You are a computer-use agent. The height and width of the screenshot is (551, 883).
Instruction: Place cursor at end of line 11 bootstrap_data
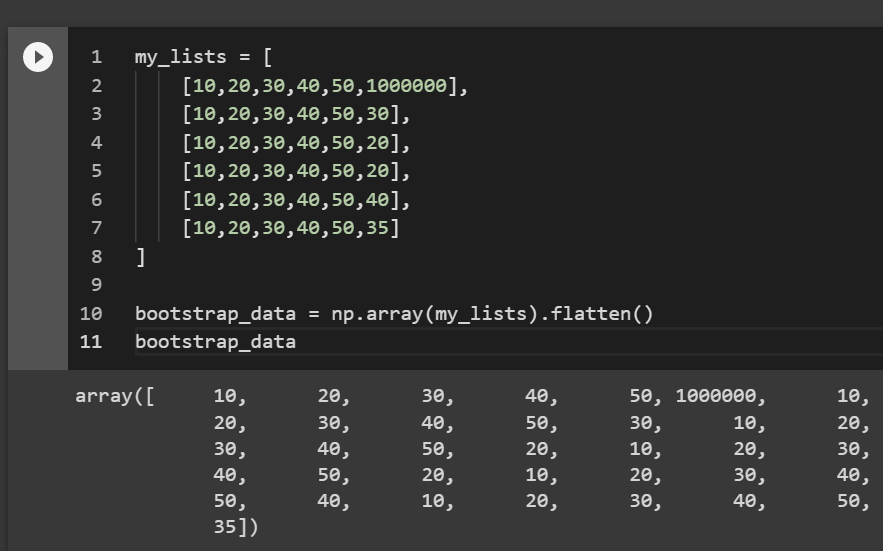(296, 342)
